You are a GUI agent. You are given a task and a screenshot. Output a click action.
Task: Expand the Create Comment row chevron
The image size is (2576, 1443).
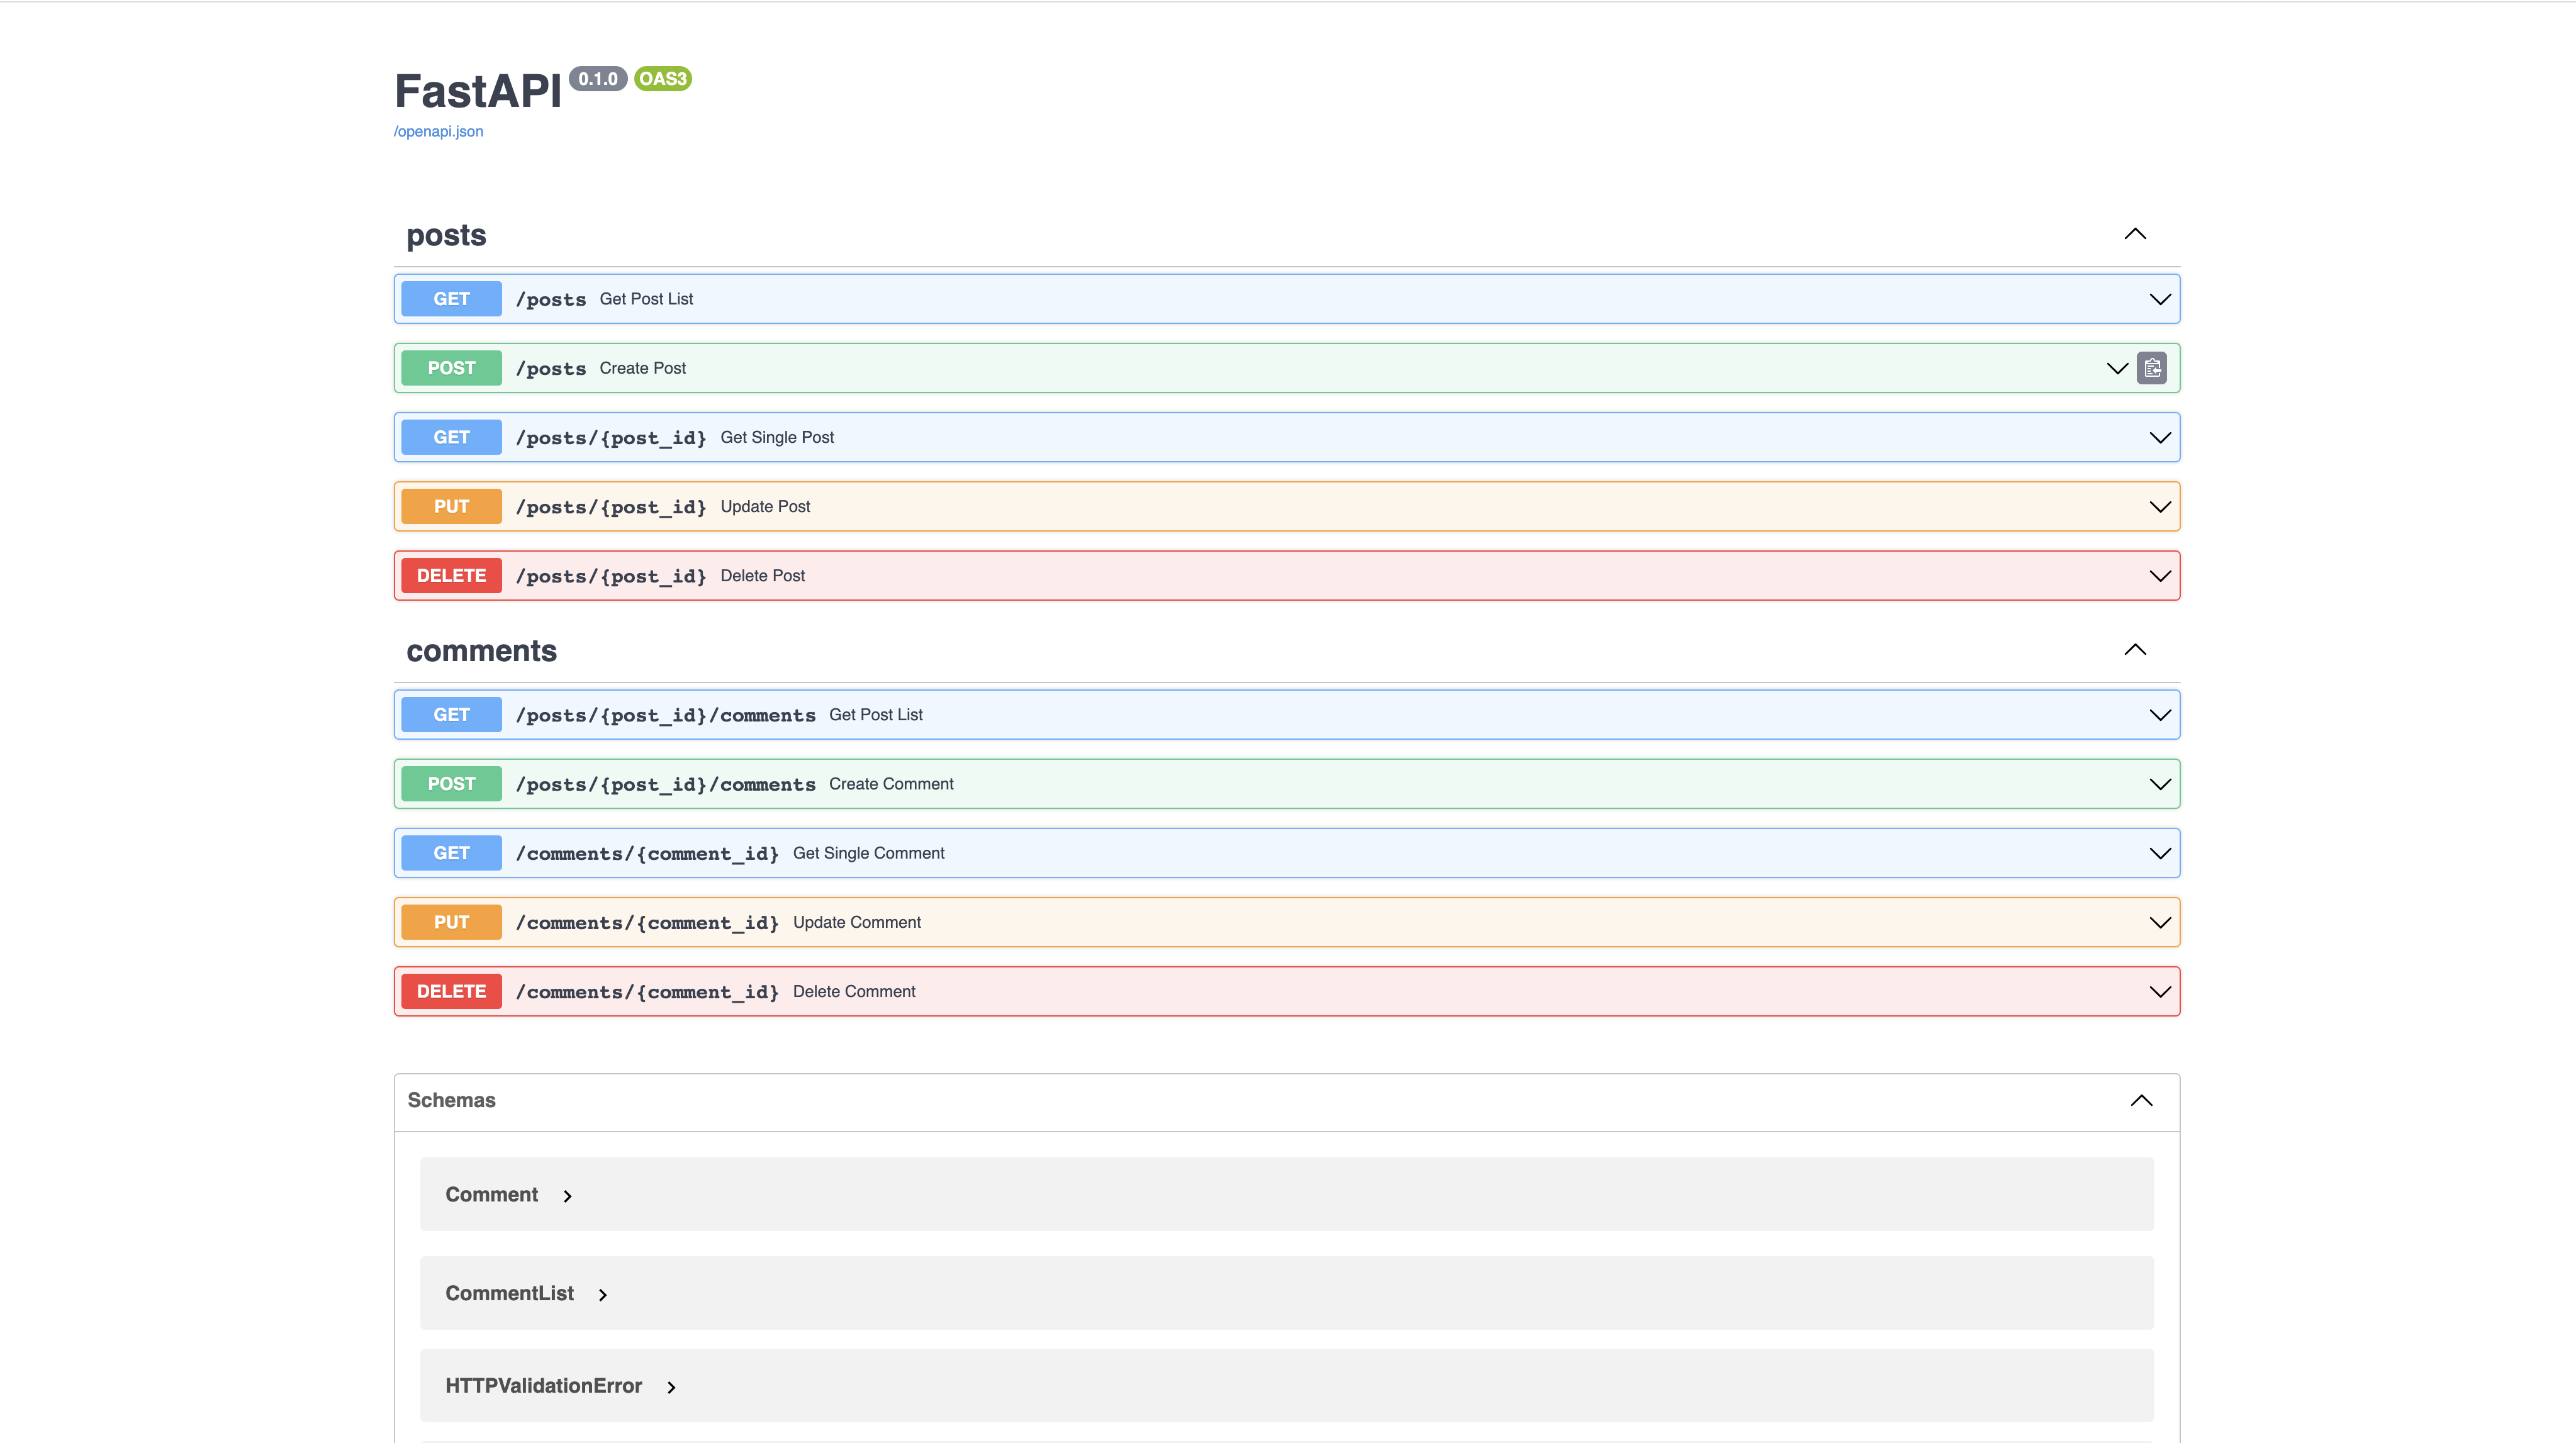tap(2160, 784)
